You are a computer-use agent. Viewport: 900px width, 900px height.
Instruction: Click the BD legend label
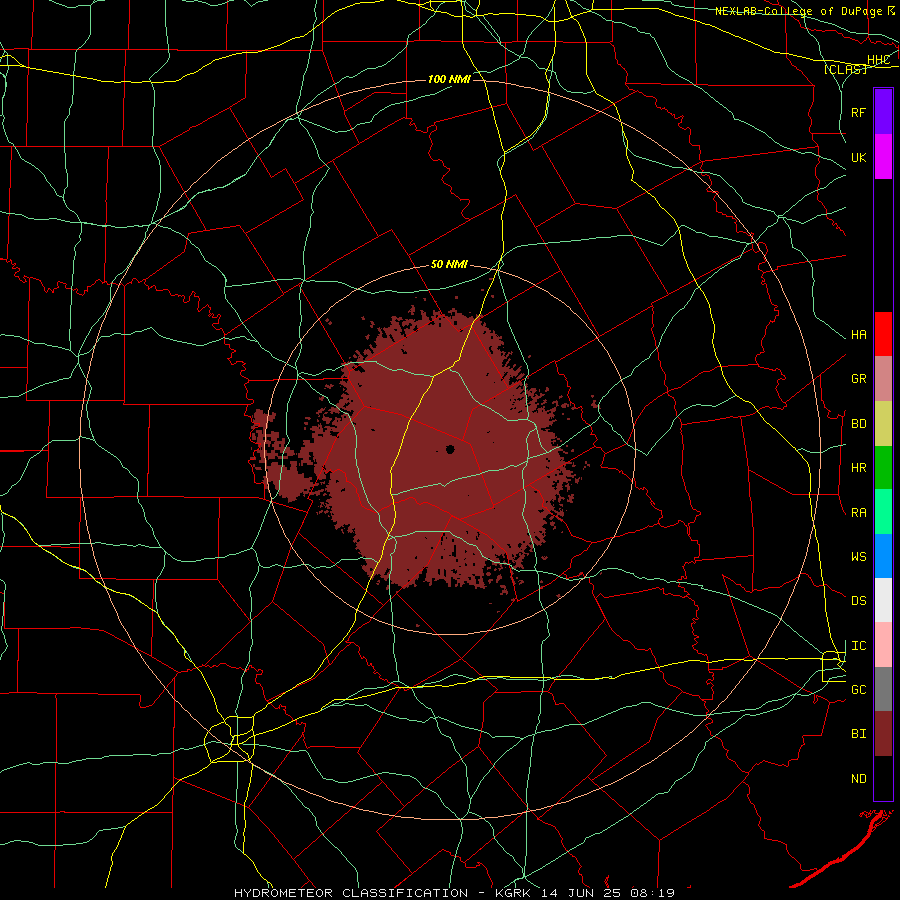859,424
